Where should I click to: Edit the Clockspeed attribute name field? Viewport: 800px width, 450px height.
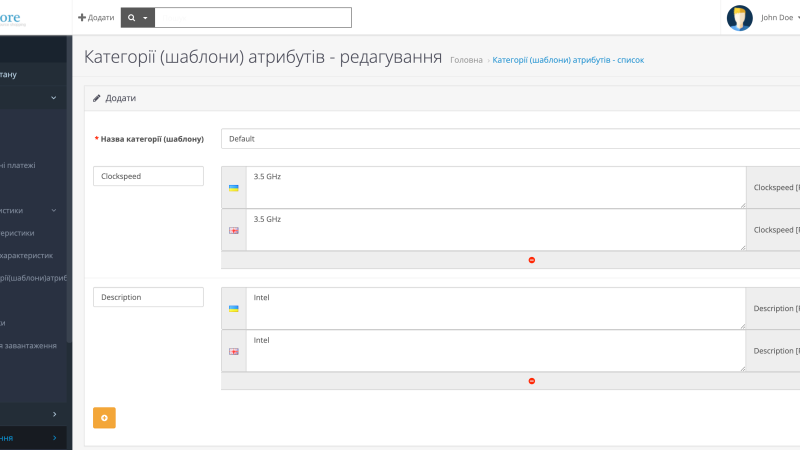tap(148, 176)
